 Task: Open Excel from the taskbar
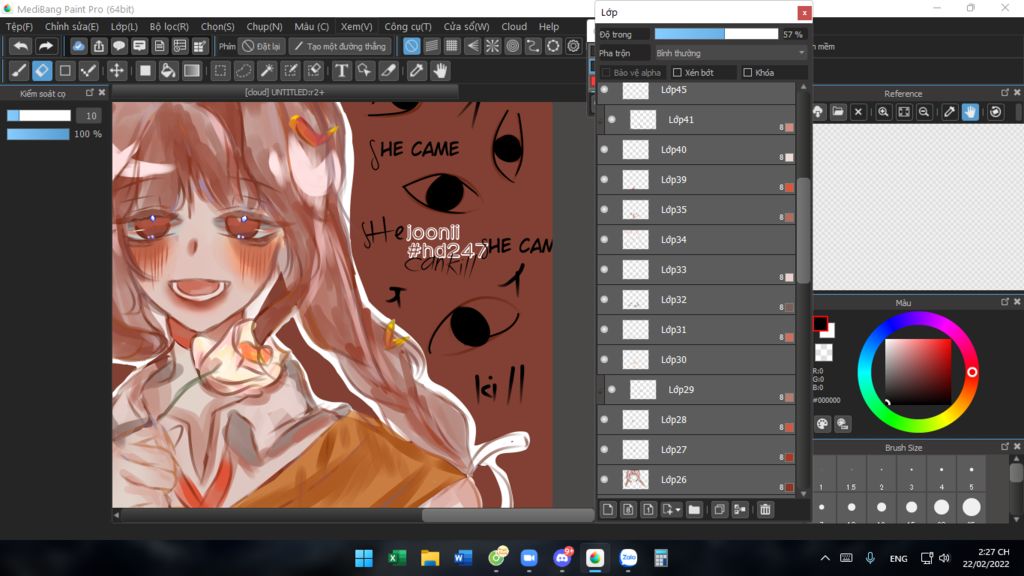coord(396,558)
